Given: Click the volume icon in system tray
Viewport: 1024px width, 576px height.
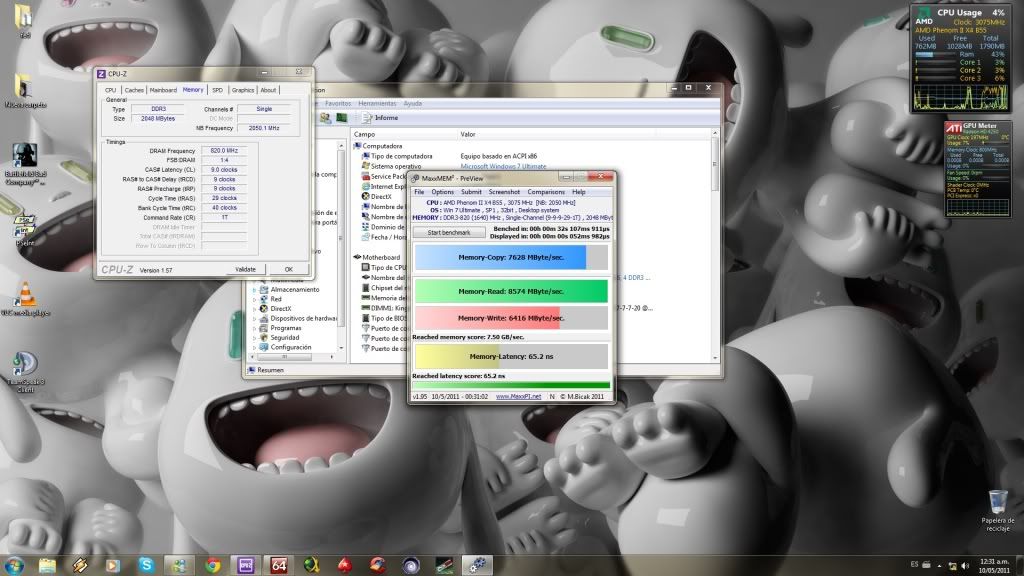Looking at the screenshot, I should 965,566.
